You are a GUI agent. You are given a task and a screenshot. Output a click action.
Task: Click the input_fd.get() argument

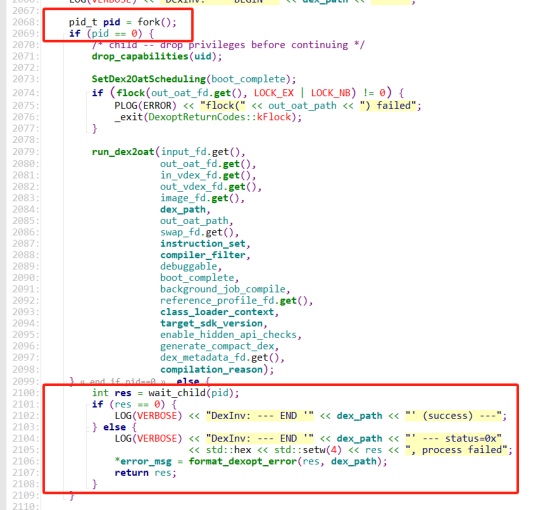(x=200, y=152)
